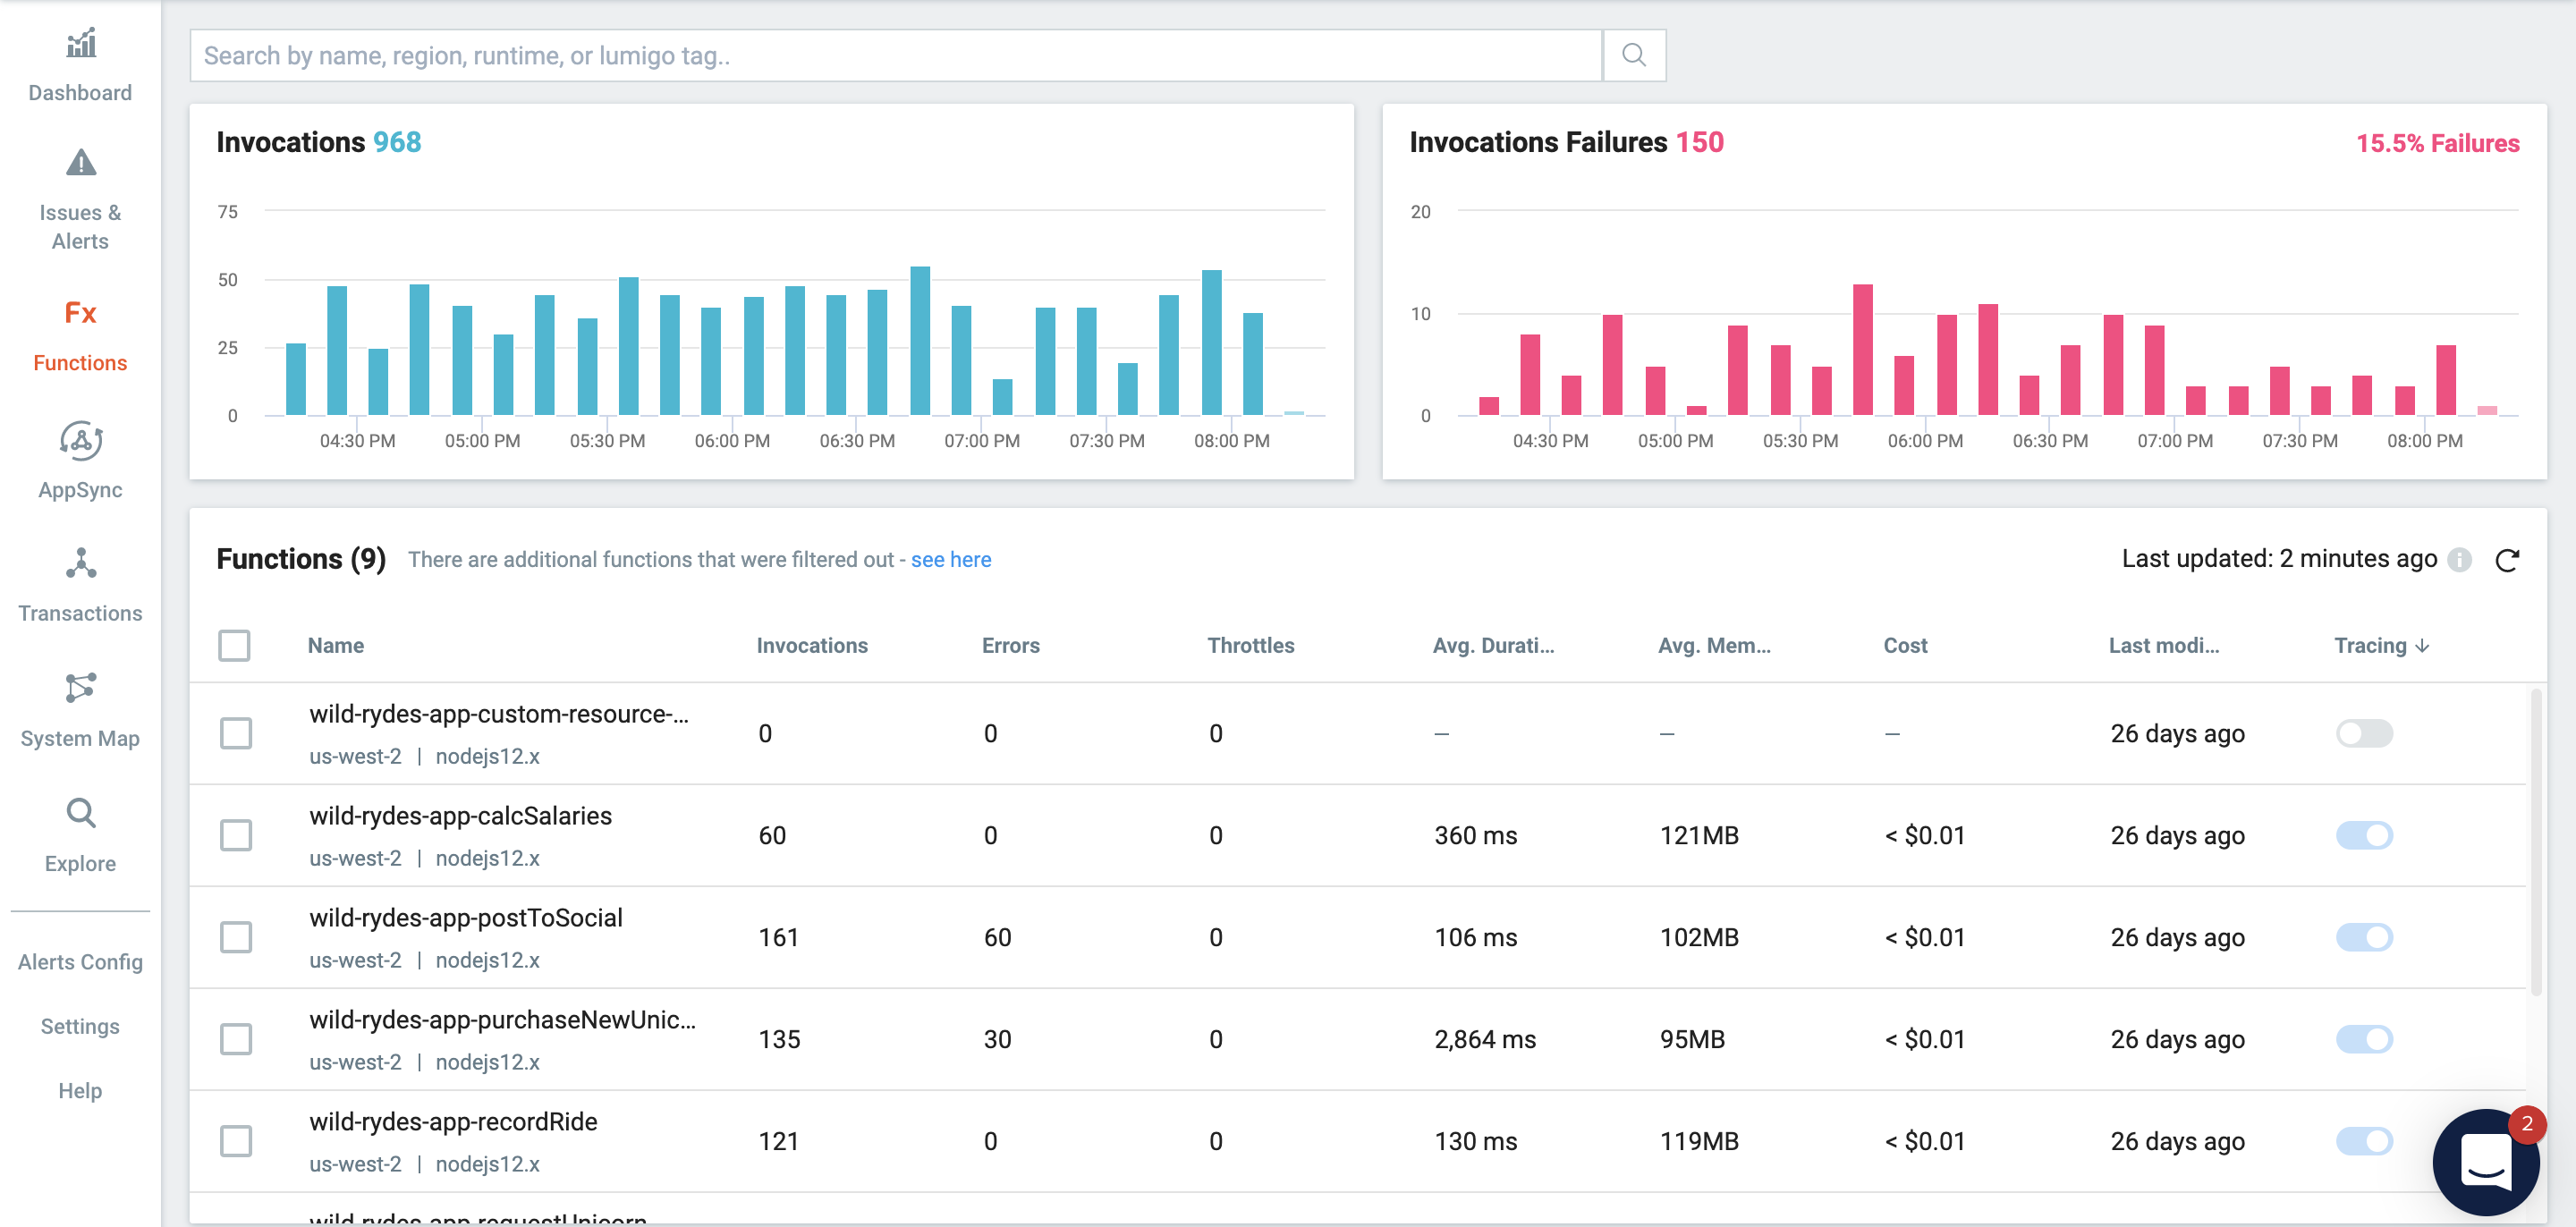Screen dimensions: 2576x1227
Task: Check the wild-rydes-app-postToSocial row checkbox
Action: click(236, 938)
